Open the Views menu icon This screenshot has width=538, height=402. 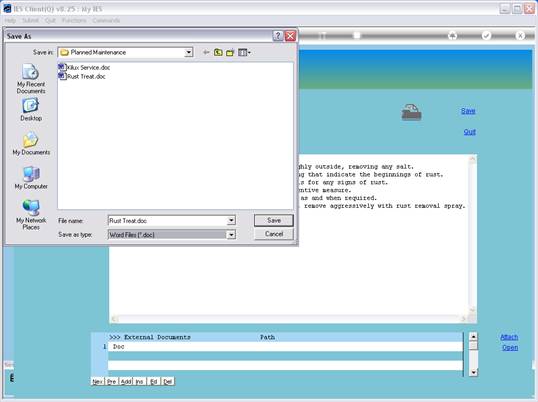[x=244, y=52]
